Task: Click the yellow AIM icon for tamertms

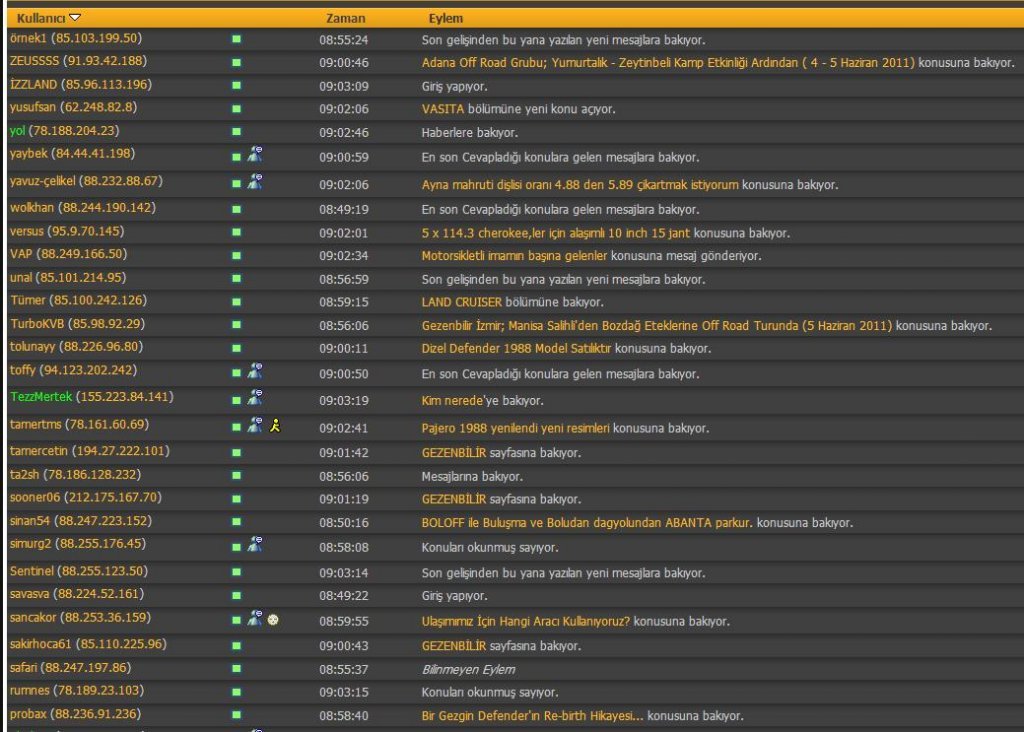Action: [x=275, y=426]
